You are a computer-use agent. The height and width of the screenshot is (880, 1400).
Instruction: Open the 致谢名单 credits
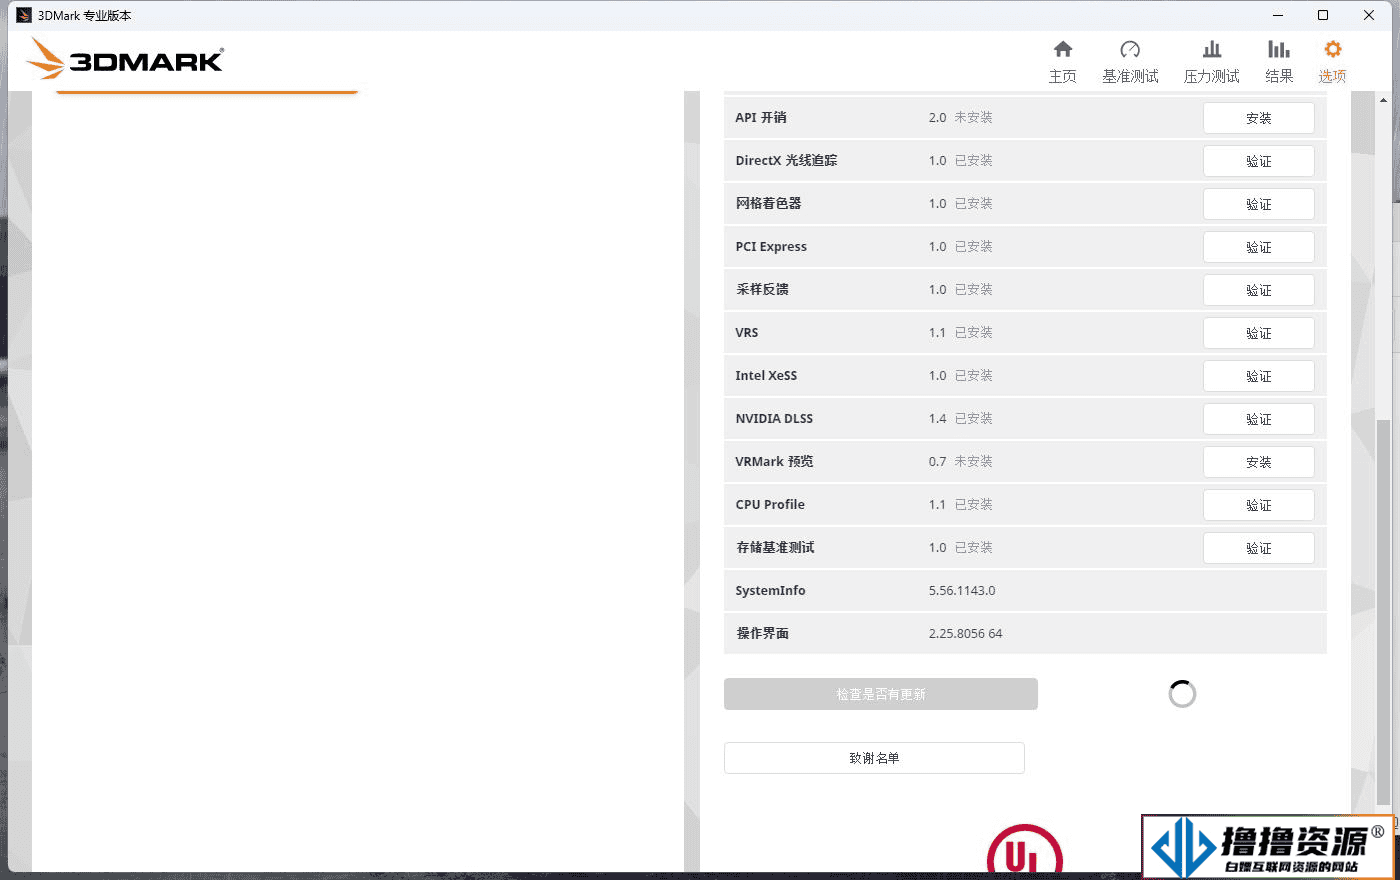click(x=874, y=758)
